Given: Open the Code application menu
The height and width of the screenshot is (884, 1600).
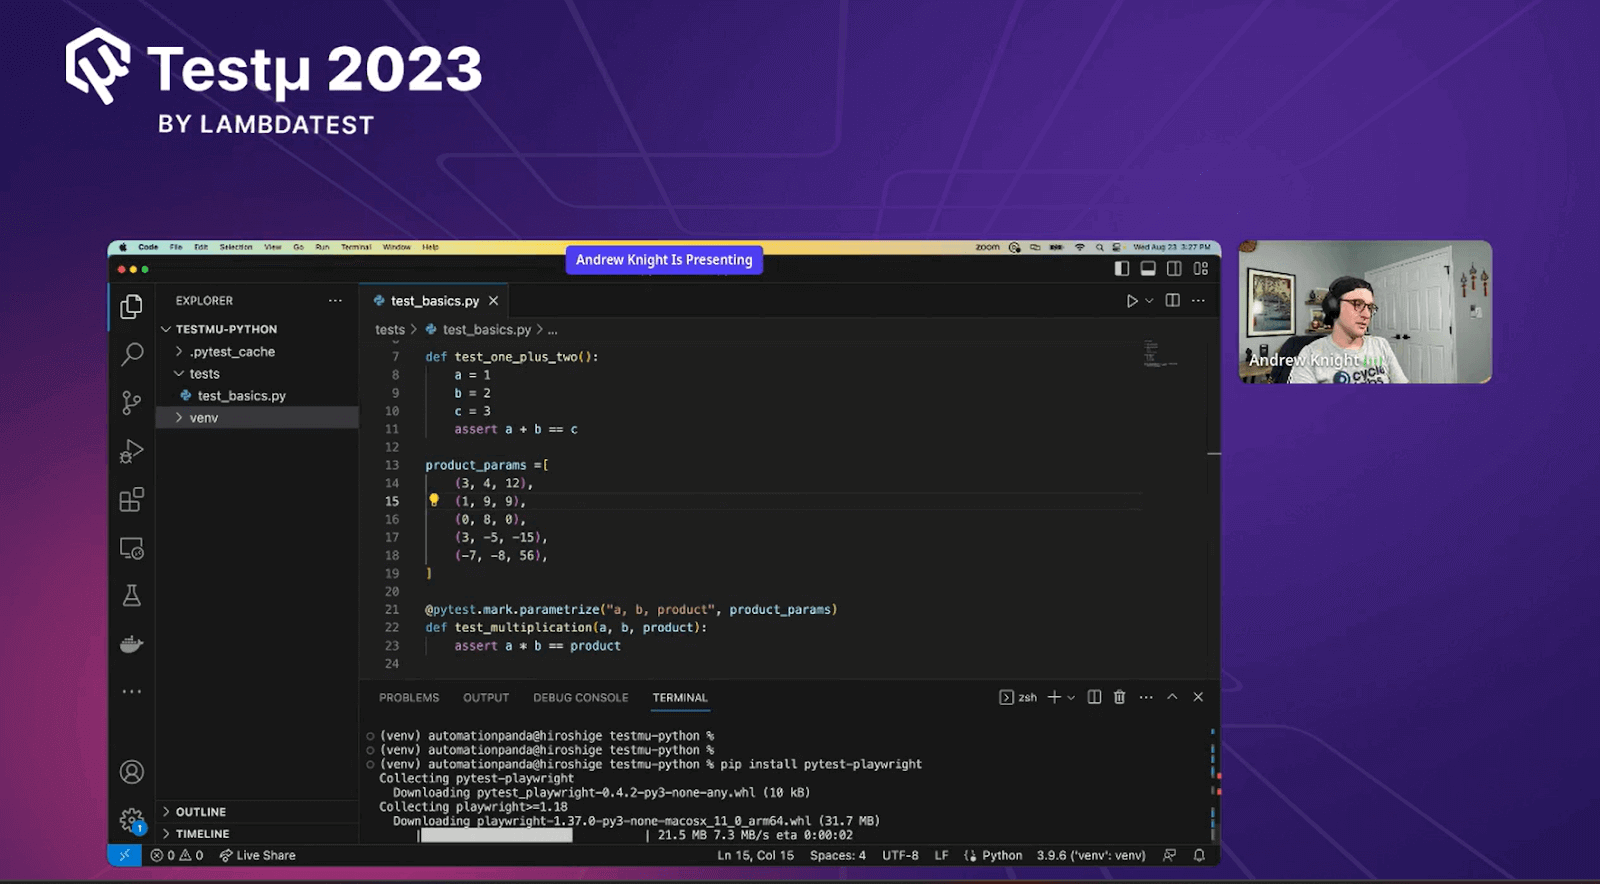Looking at the screenshot, I should (148, 247).
